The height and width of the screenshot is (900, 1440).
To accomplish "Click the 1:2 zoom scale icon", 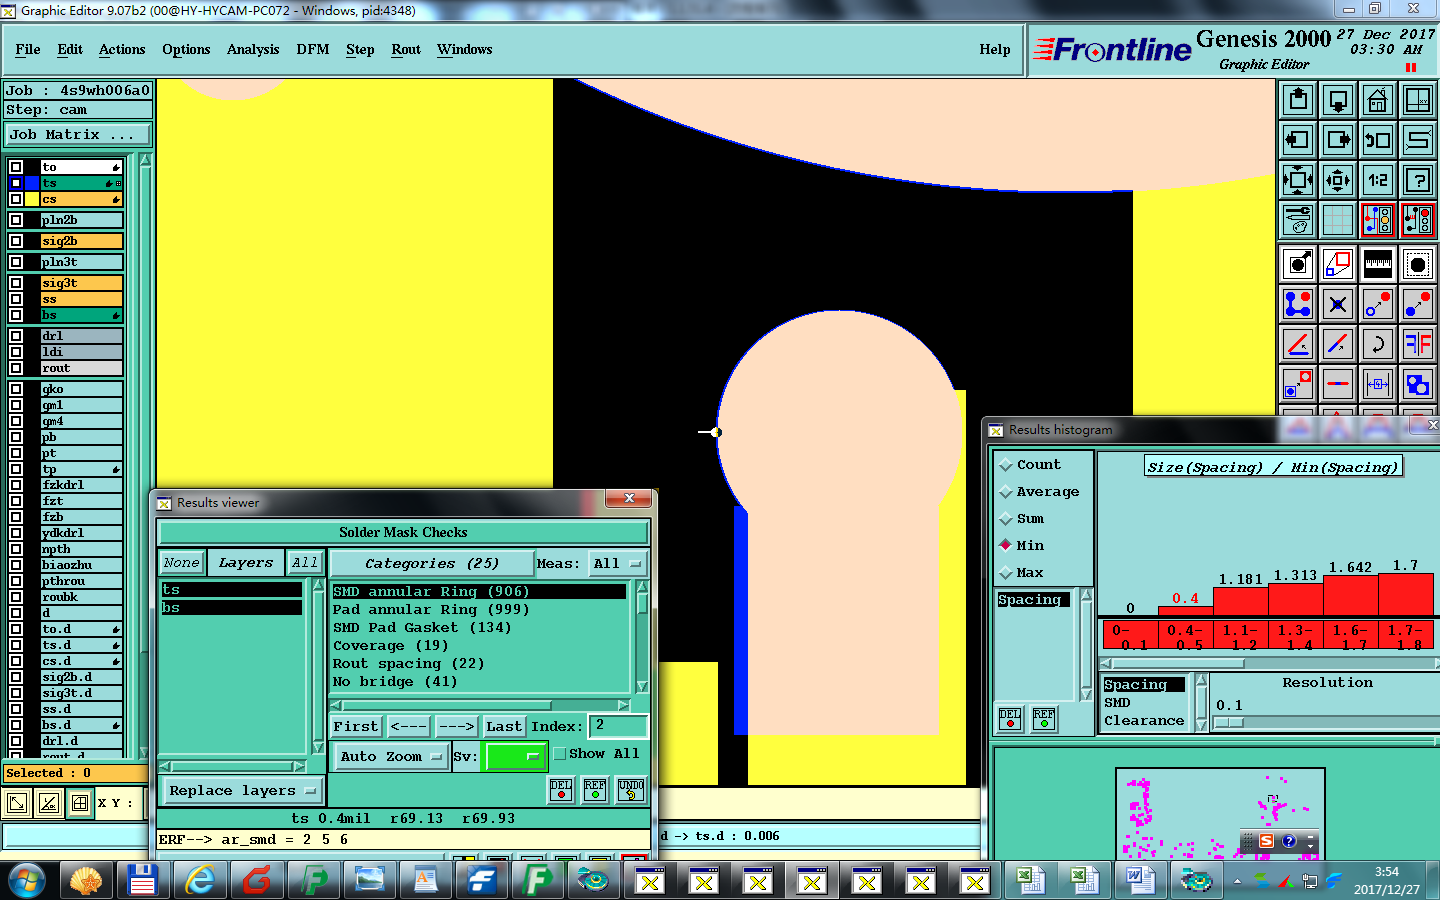I will click(1377, 180).
